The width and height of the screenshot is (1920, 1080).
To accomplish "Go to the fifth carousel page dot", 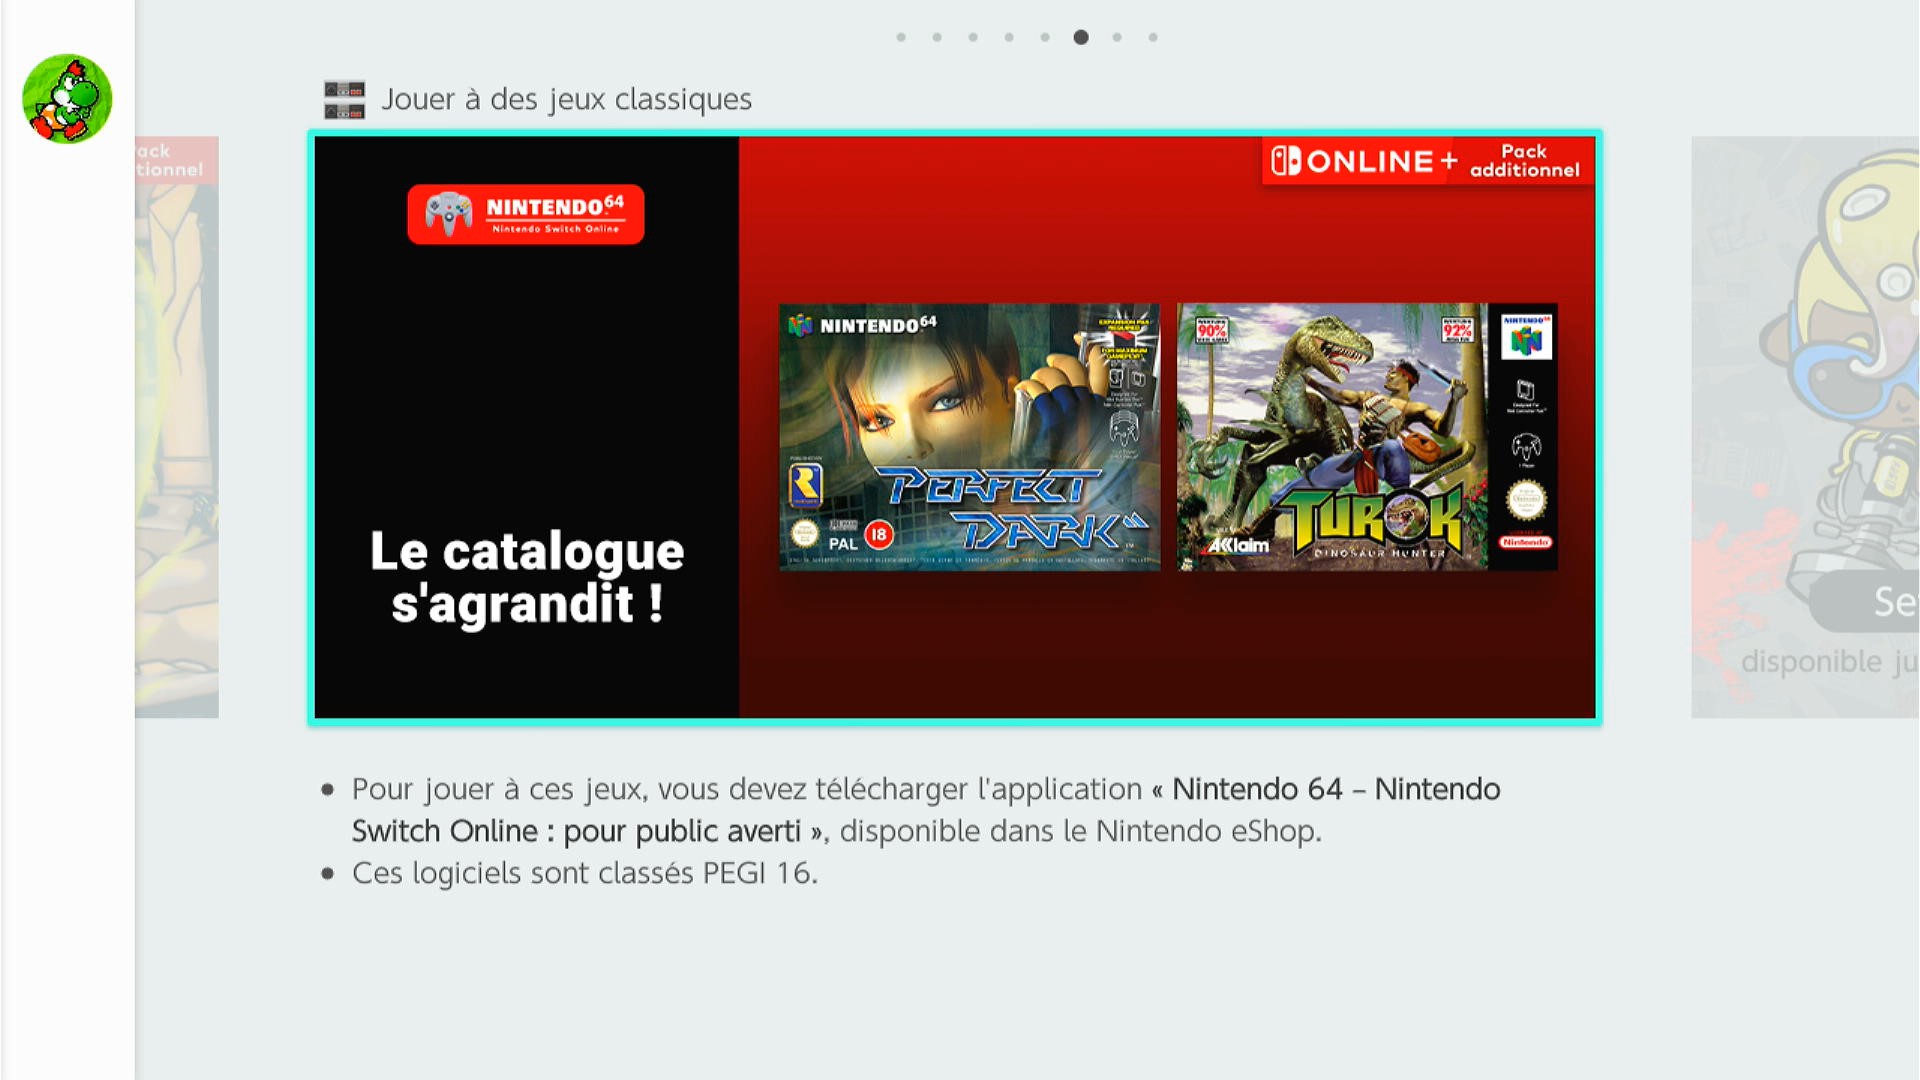I will pos(1045,37).
